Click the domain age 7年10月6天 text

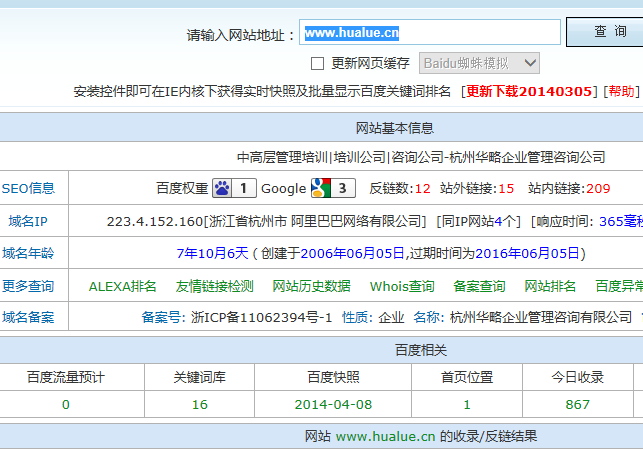pos(212,253)
